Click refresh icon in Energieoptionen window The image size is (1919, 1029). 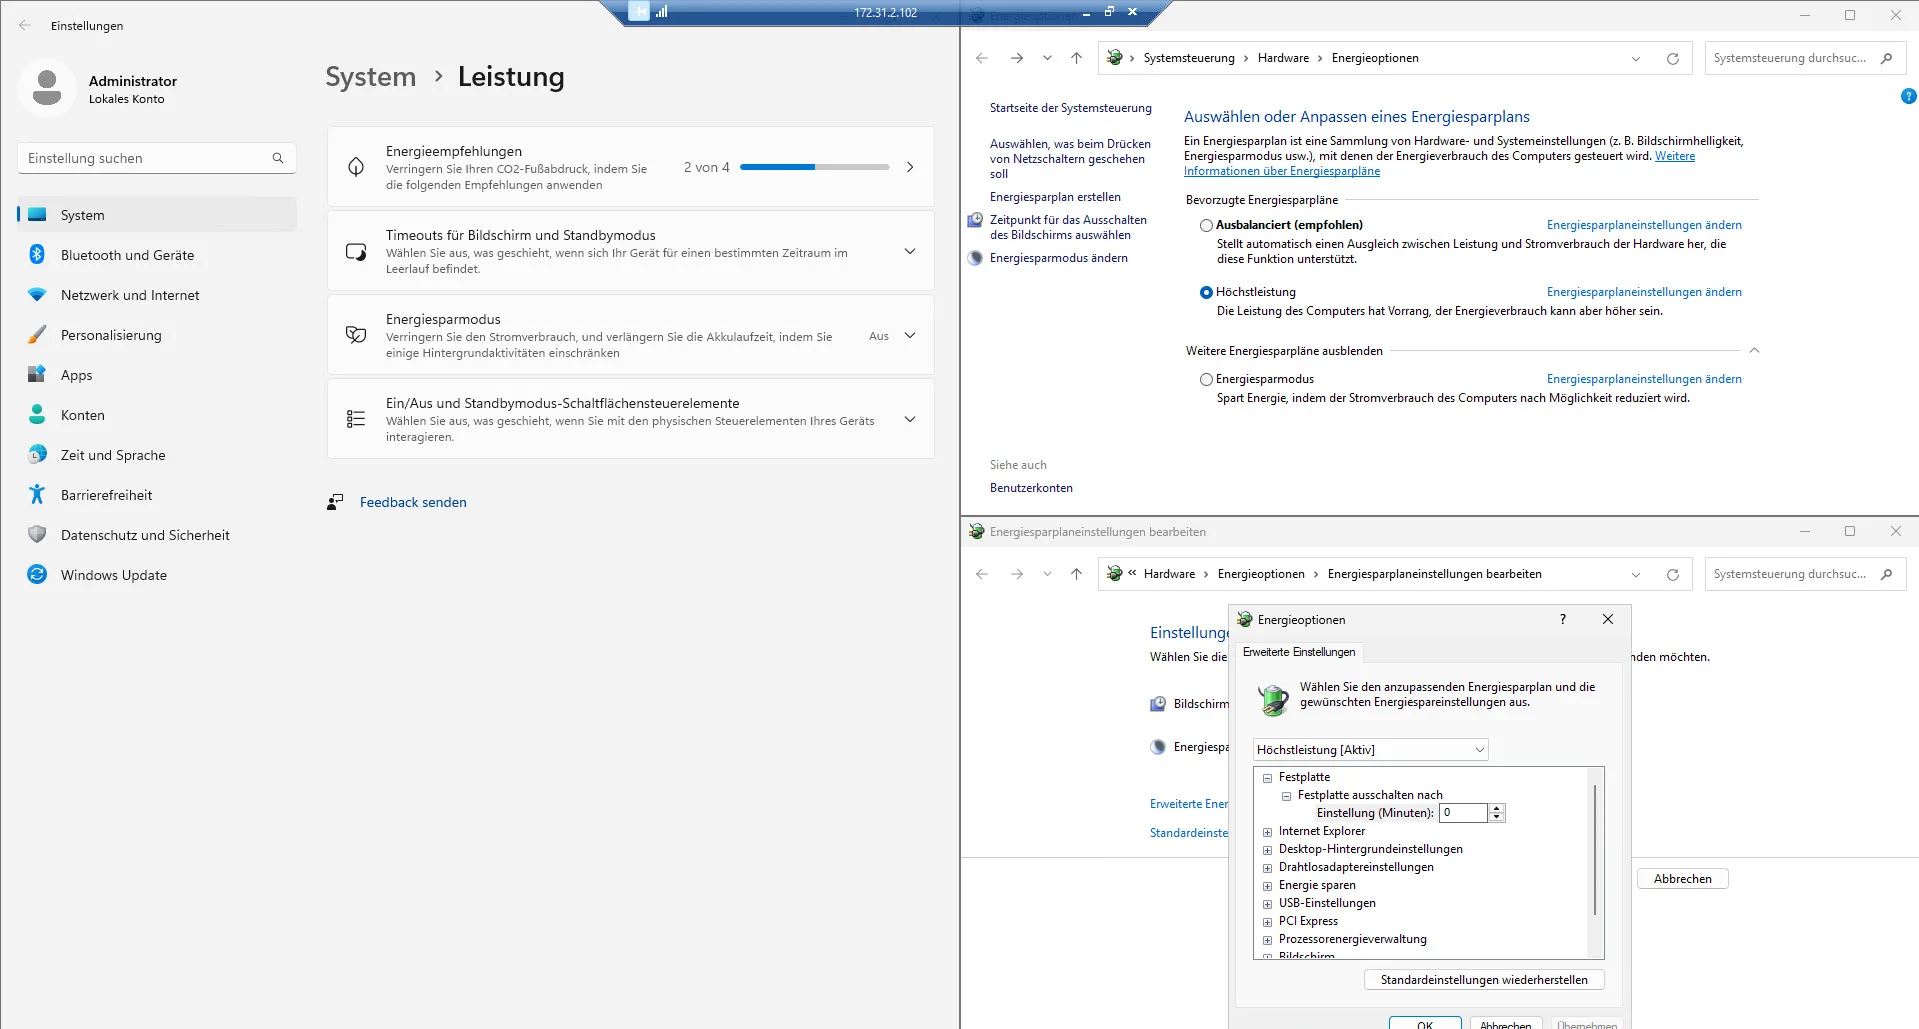point(1672,58)
